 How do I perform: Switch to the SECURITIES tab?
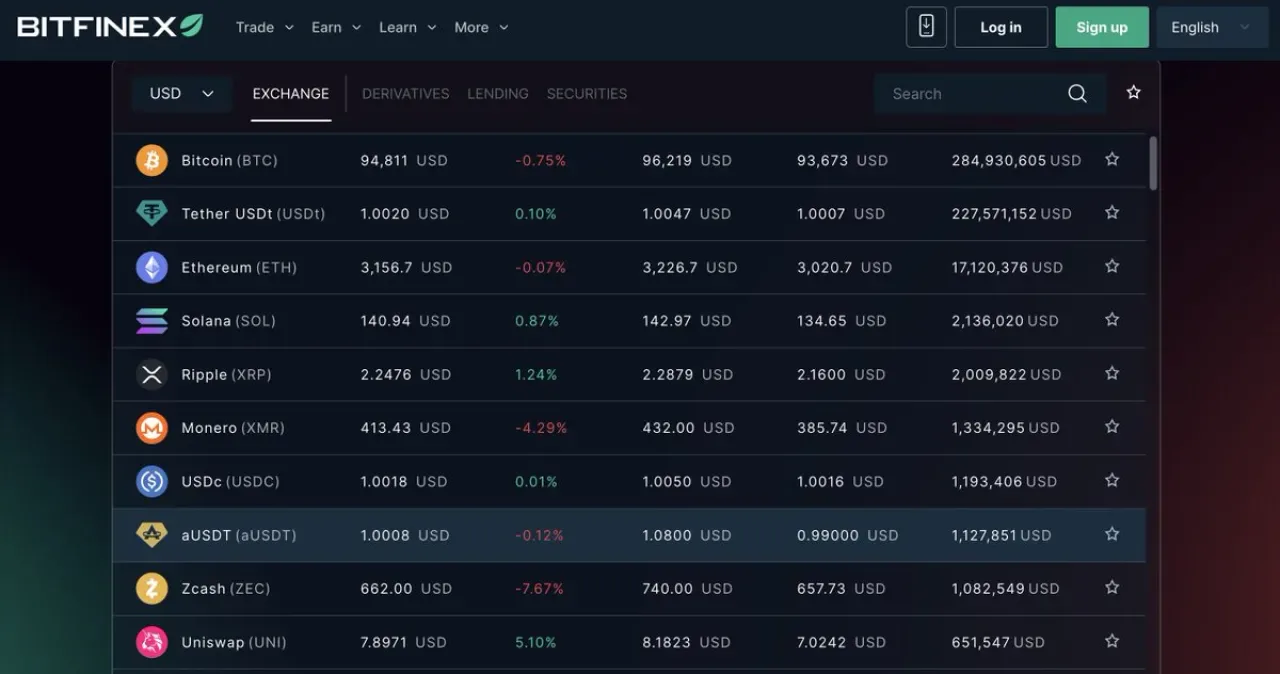(587, 94)
